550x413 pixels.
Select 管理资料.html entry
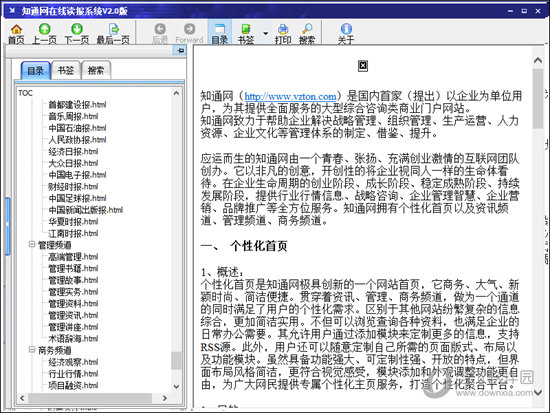[x=73, y=303]
